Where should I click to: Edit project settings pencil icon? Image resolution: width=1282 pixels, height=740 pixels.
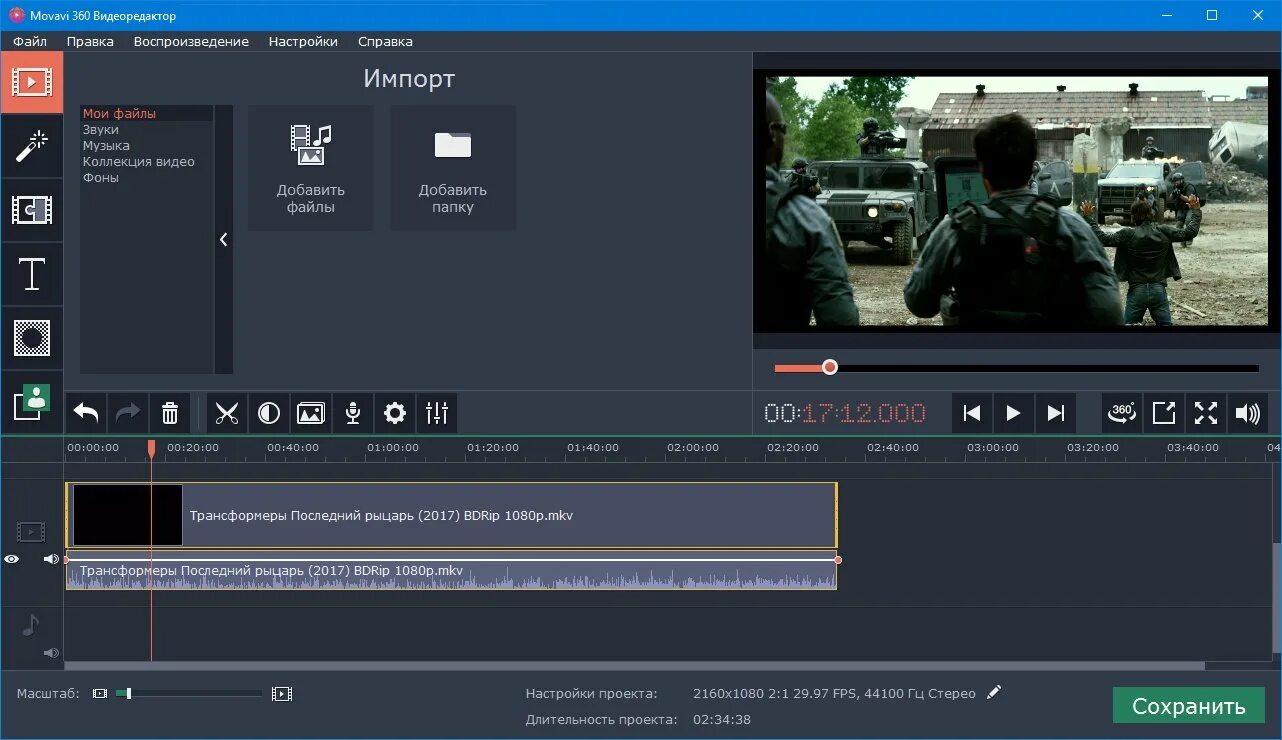point(993,692)
